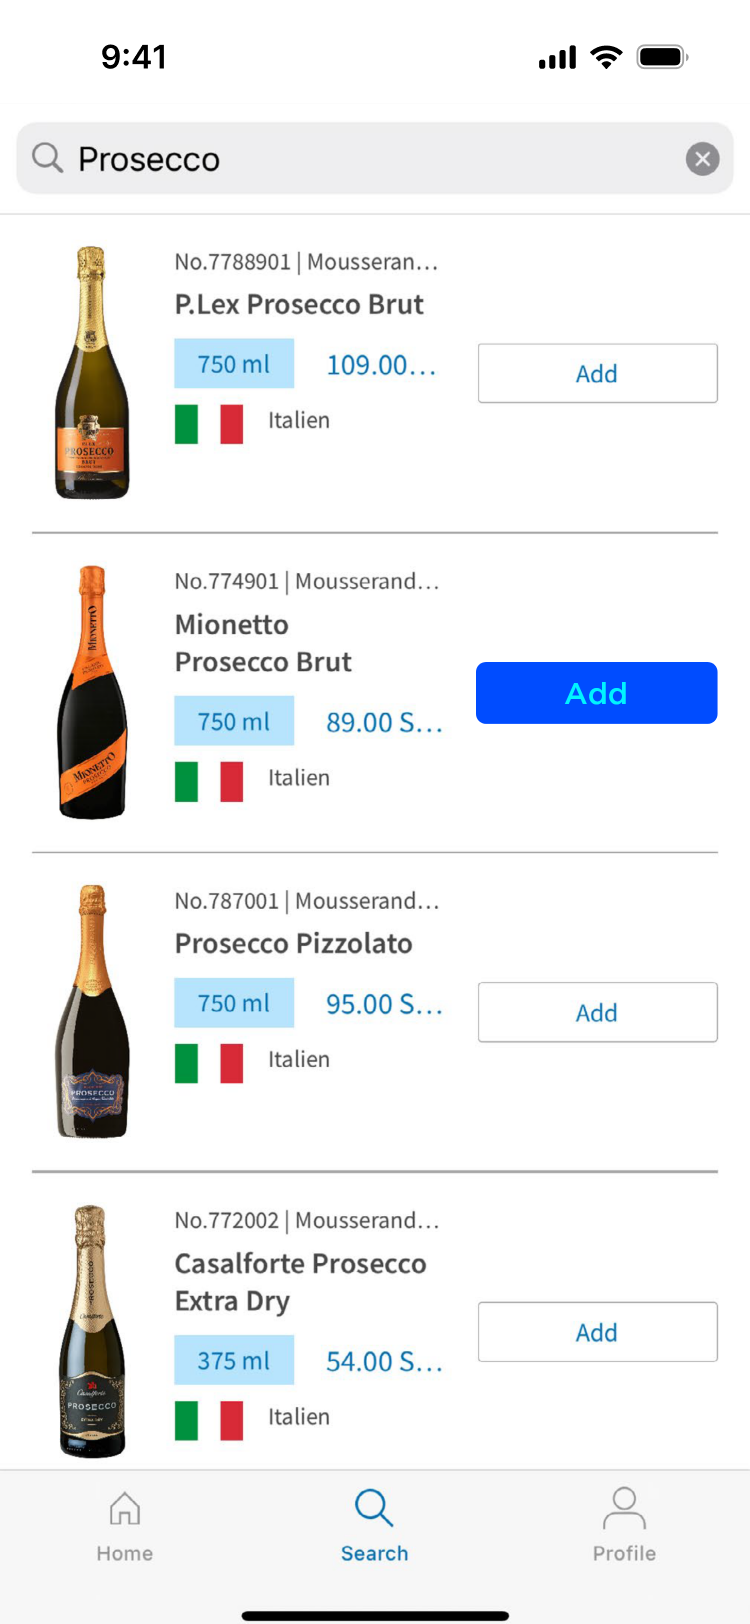The width and height of the screenshot is (750, 1624).
Task: View the Casalforte bottle thumbnail
Action: coord(92,1331)
